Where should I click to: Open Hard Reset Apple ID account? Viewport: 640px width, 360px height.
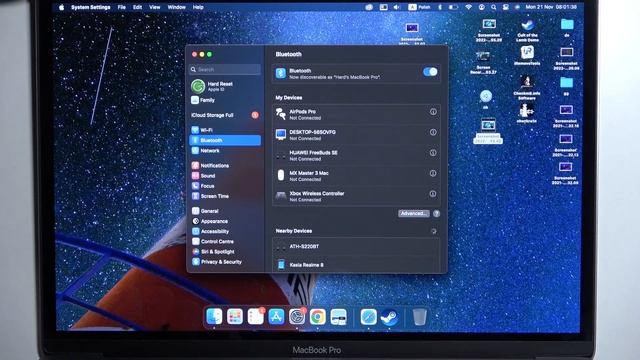(x=225, y=86)
